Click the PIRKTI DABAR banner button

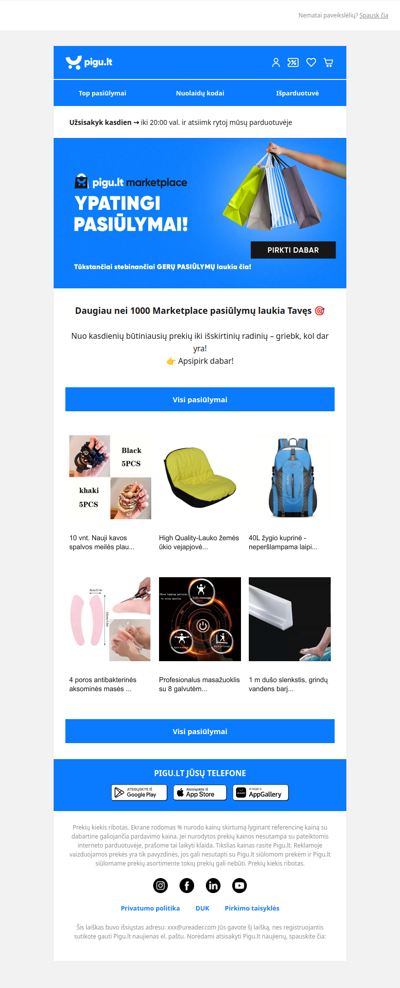(293, 250)
